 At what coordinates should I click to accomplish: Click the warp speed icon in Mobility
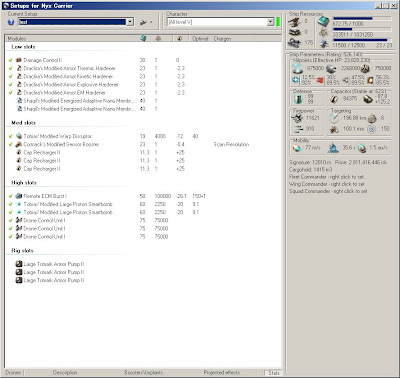362,148
